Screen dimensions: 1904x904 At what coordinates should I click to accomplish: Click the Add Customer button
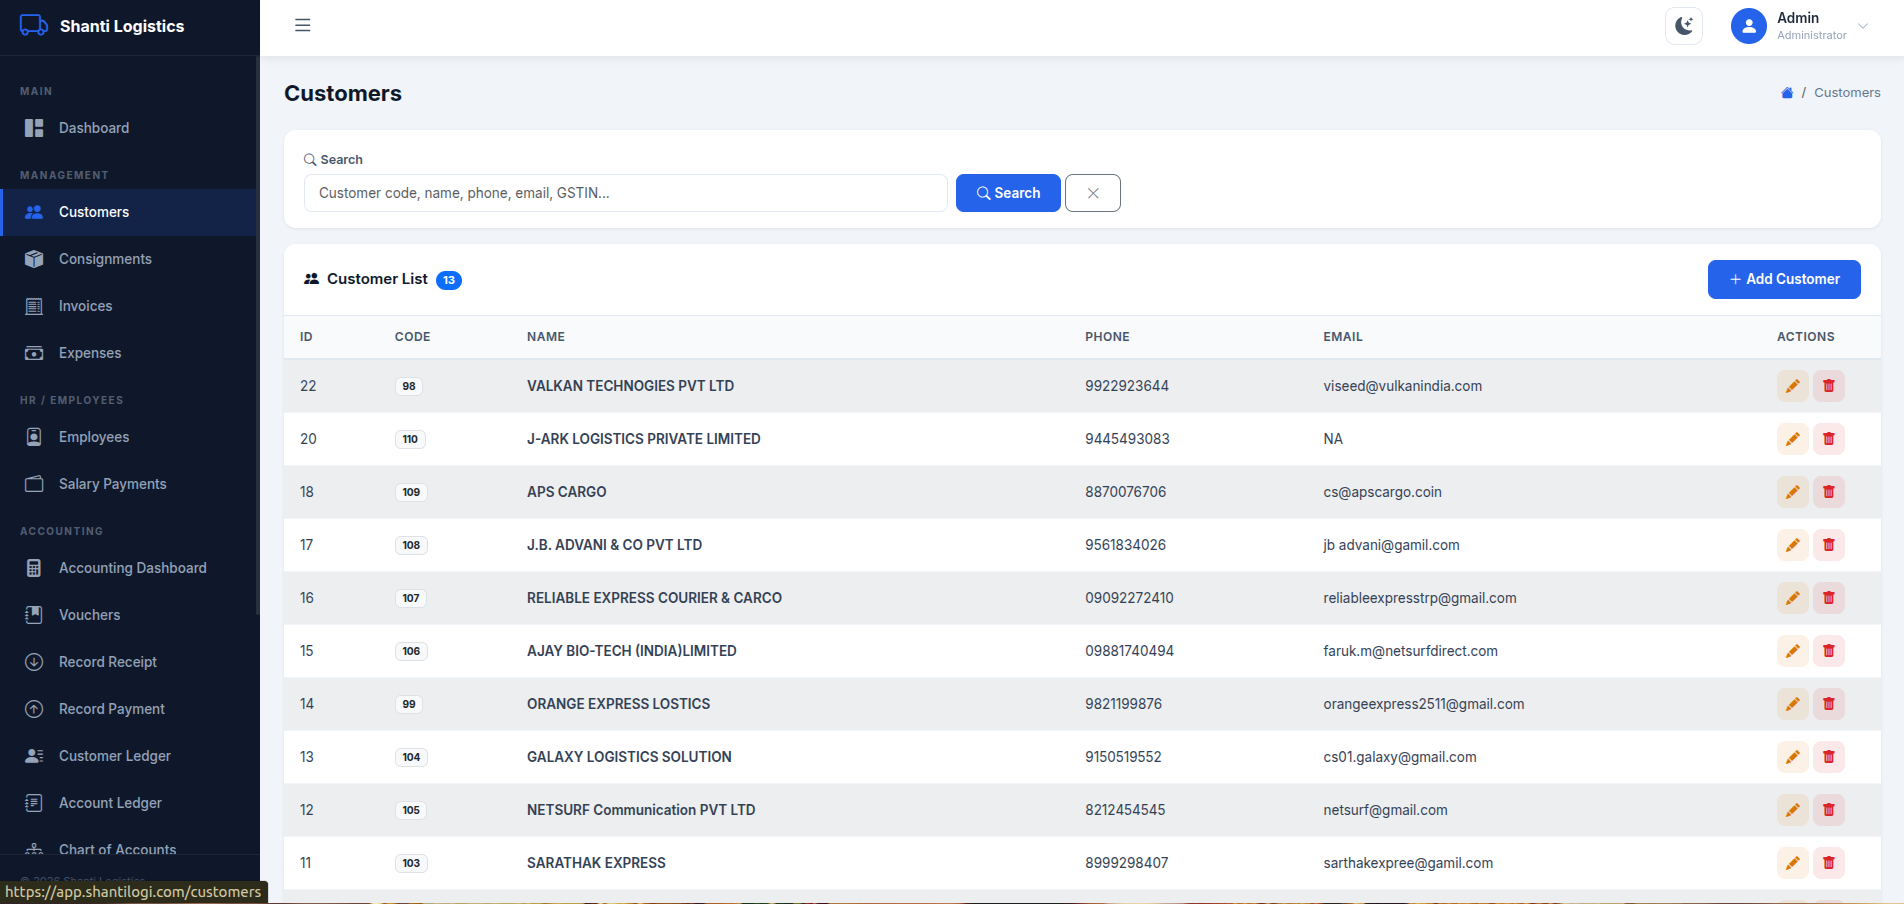(x=1784, y=279)
